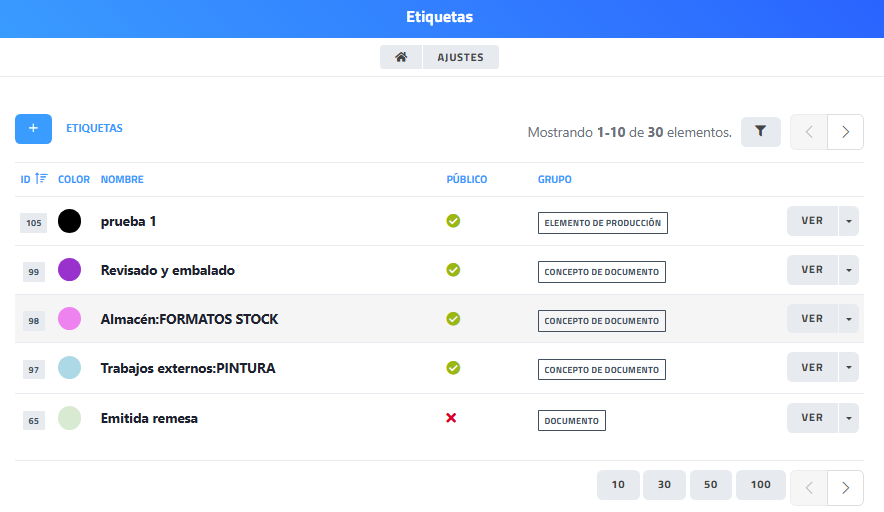Click the home icon breadcrumb
Viewport: 884px width, 512px height.
point(401,58)
